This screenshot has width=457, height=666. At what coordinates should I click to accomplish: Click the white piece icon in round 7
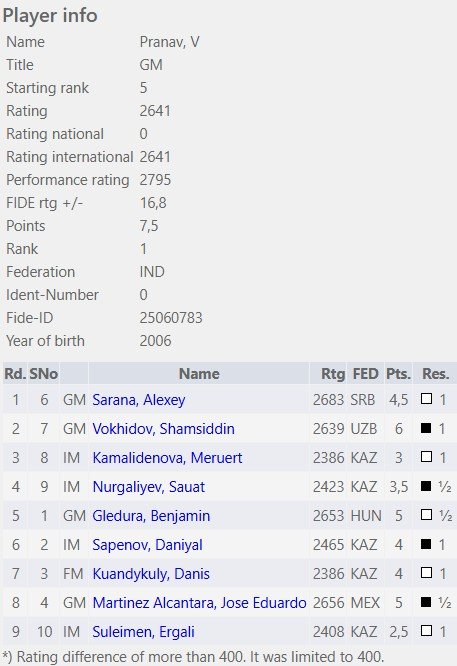pyautogui.click(x=426, y=573)
